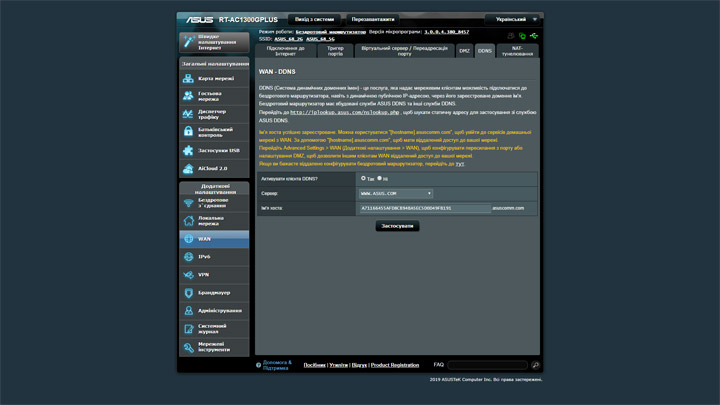The width and height of the screenshot is (720, 405).
Task: Switch to NAT-тунелювання tab
Action: (x=517, y=51)
